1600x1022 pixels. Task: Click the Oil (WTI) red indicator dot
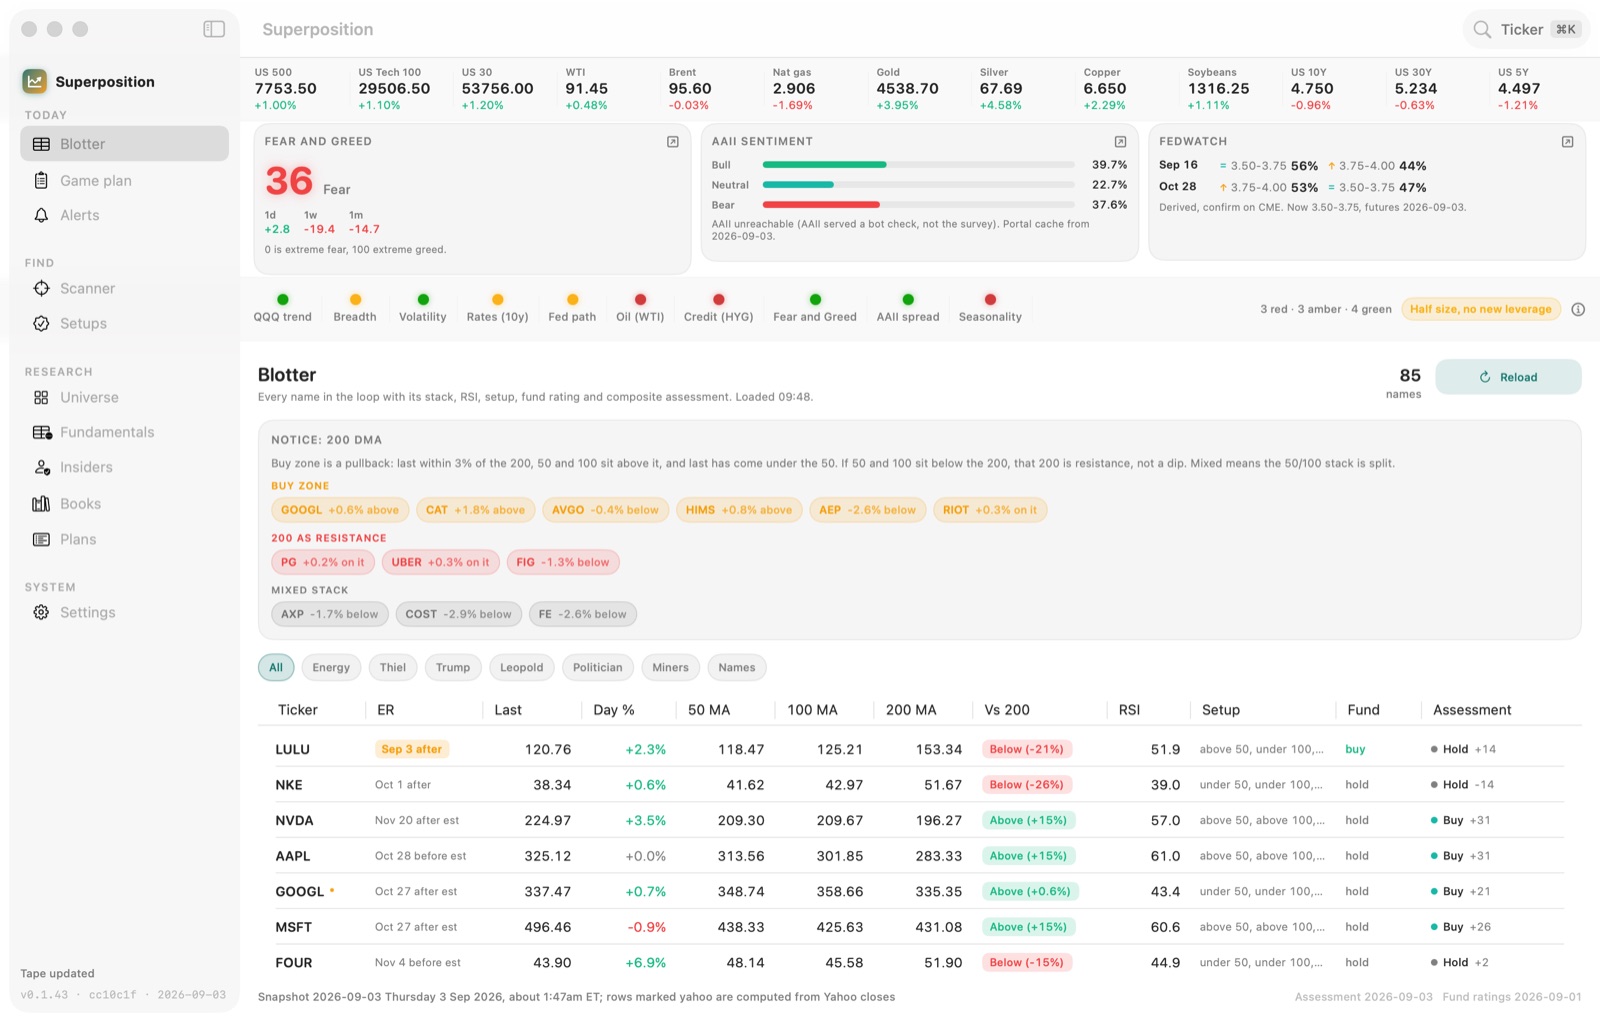(640, 299)
